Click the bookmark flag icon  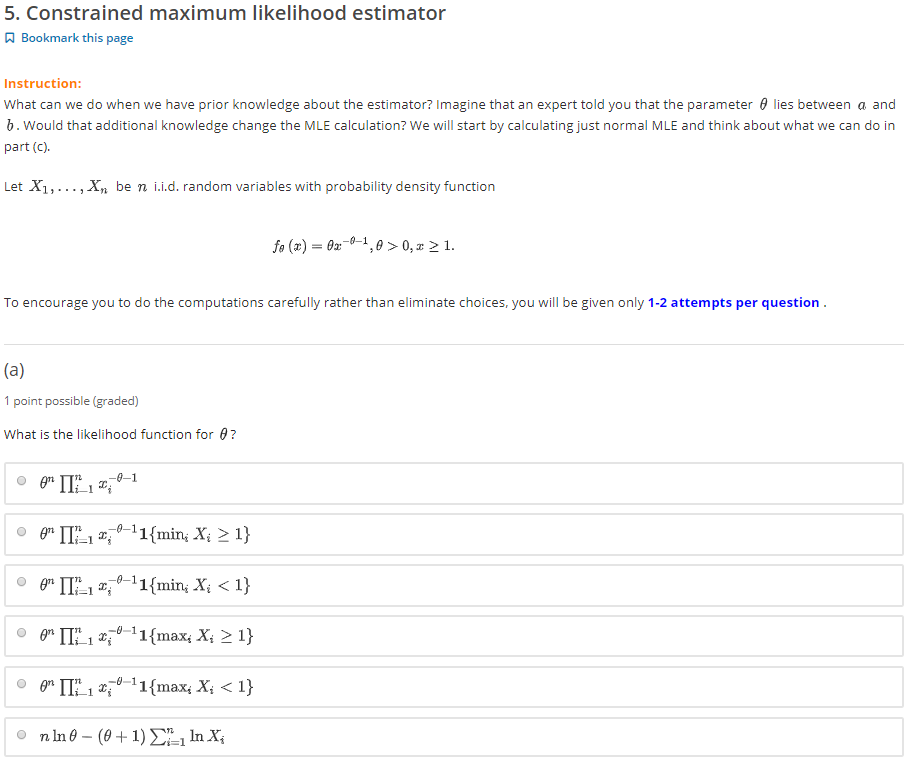(10, 37)
